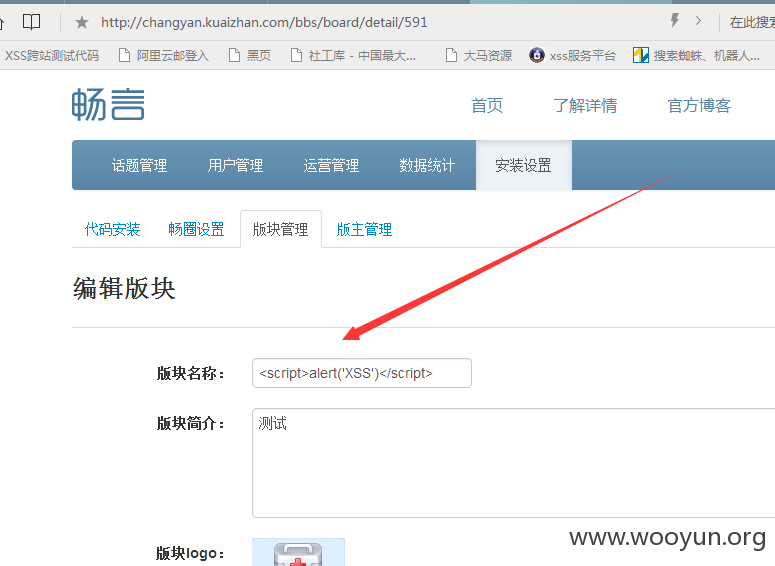This screenshot has width=775, height=566.
Task: Click the 畅言 logo
Action: 108,104
